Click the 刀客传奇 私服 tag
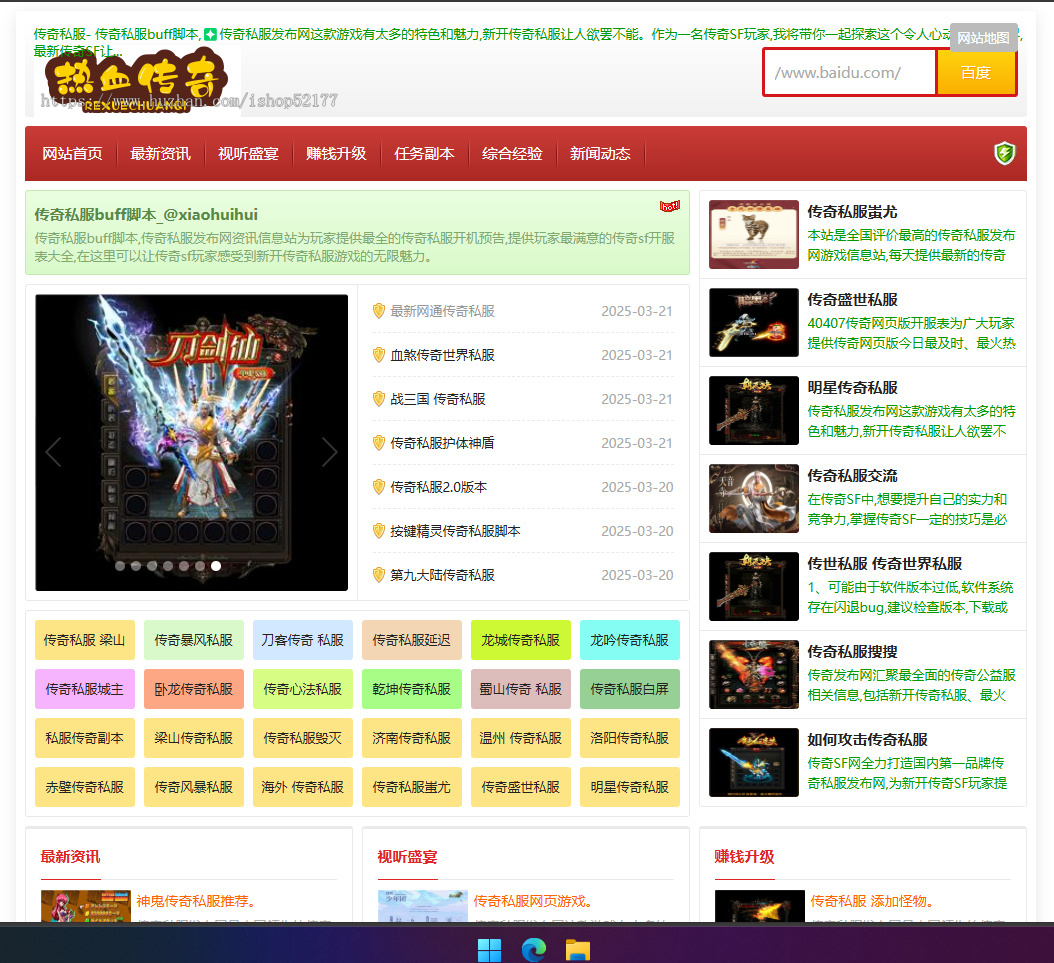Image resolution: width=1054 pixels, height=963 pixels. click(302, 640)
